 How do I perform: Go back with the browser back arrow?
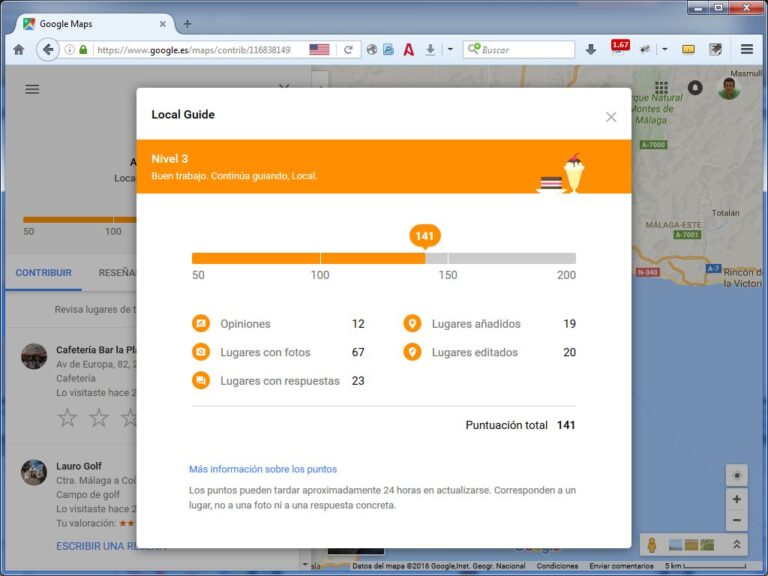coord(48,49)
